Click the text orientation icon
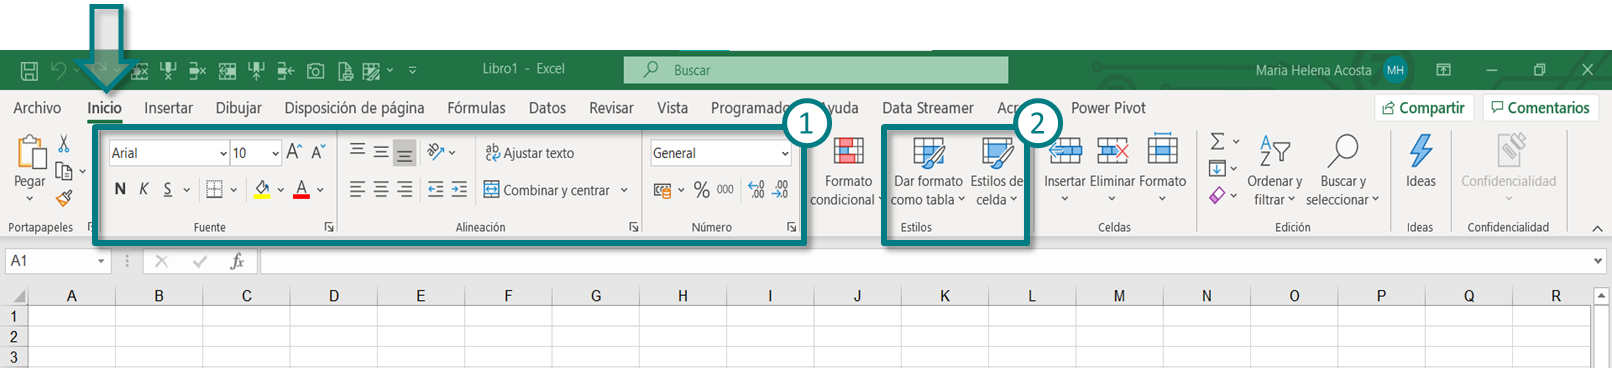 point(435,152)
